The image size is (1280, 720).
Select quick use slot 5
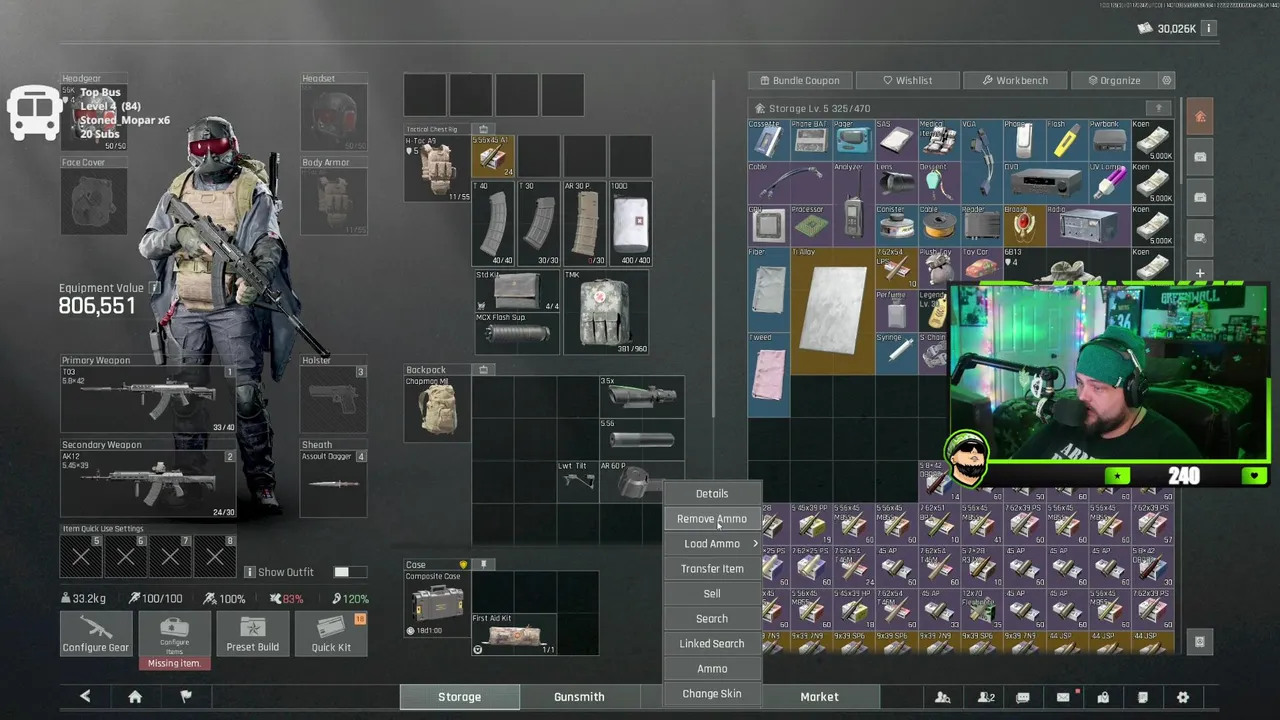point(81,556)
